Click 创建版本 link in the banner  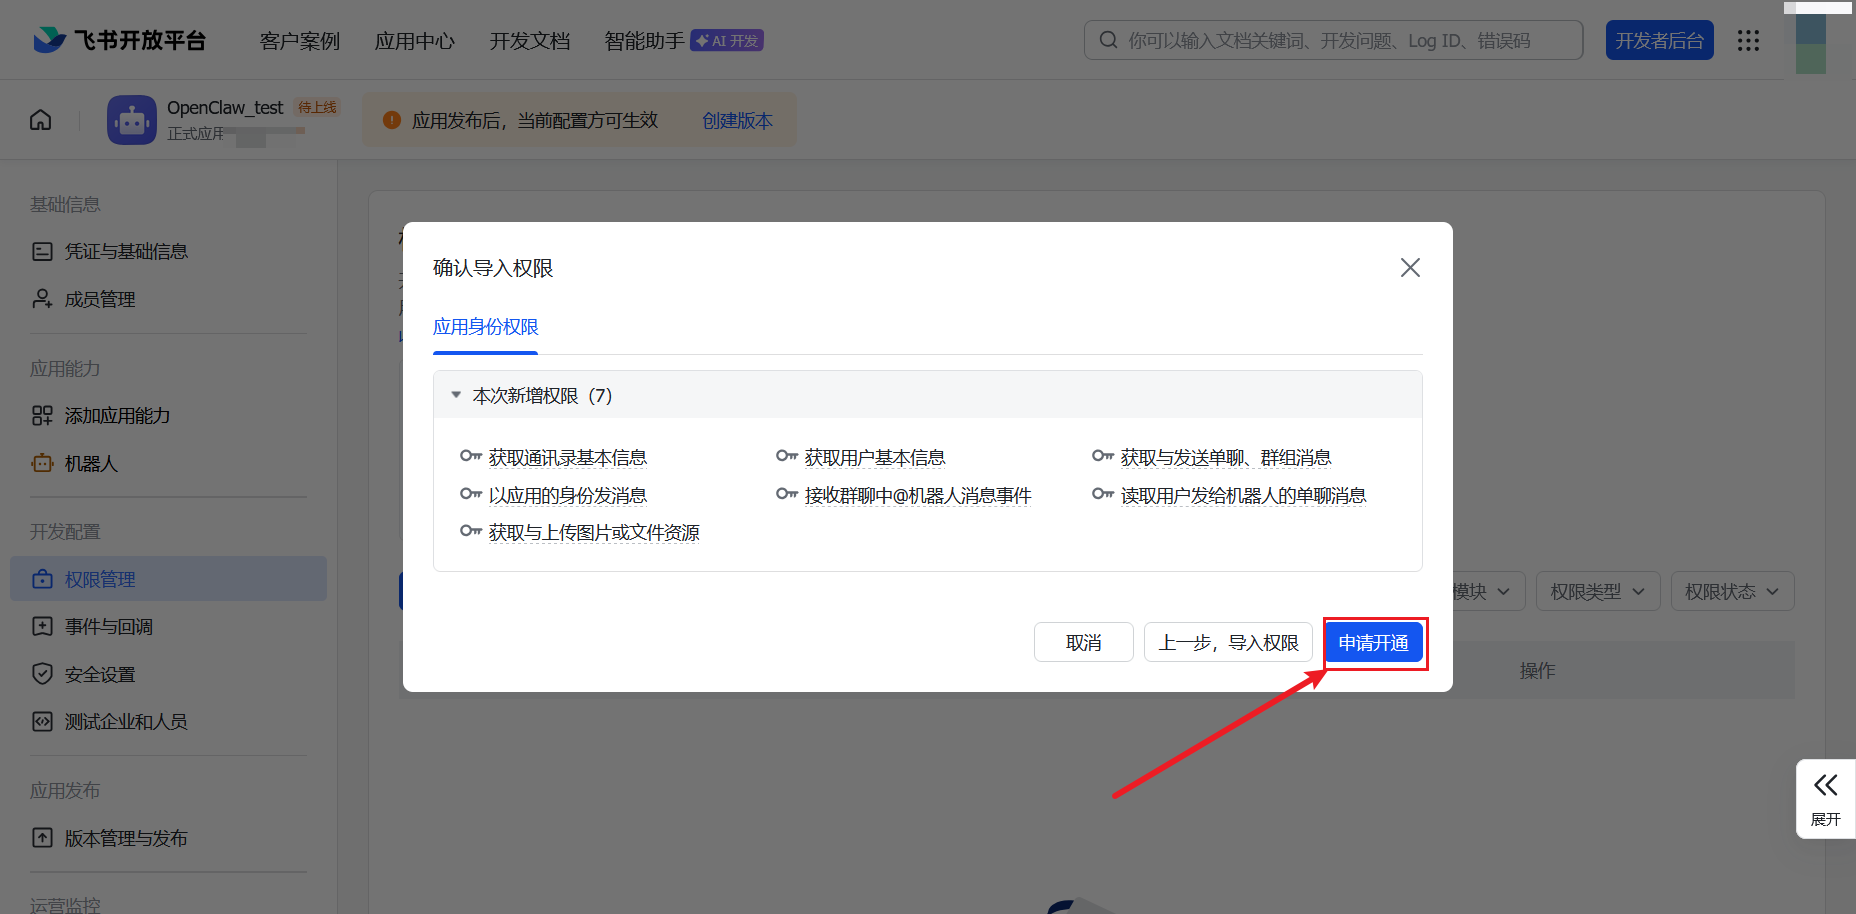point(737,120)
